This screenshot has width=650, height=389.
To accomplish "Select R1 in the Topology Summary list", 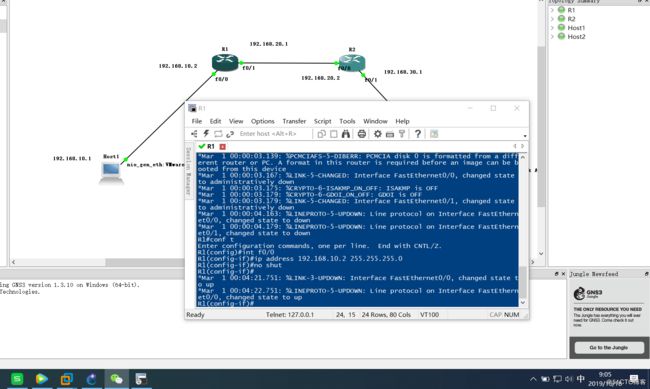I will click(571, 10).
